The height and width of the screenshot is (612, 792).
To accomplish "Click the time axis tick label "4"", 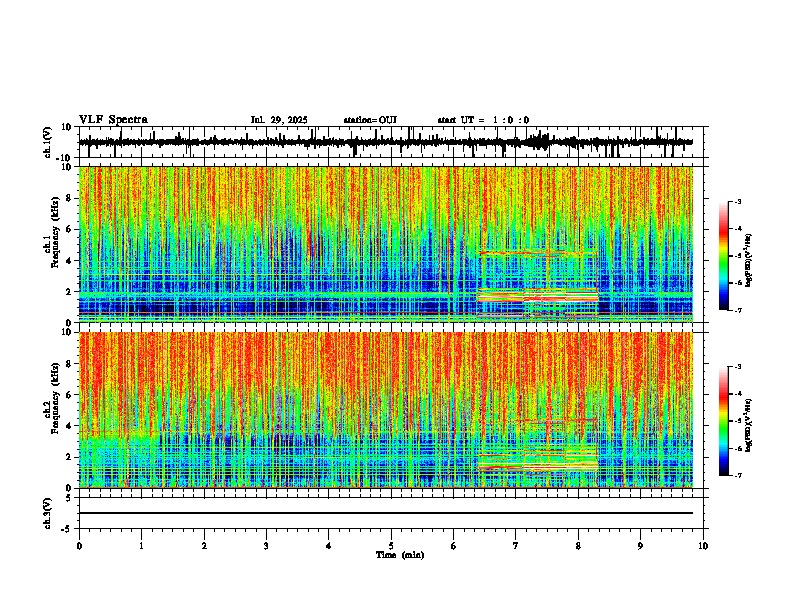I will click(329, 545).
